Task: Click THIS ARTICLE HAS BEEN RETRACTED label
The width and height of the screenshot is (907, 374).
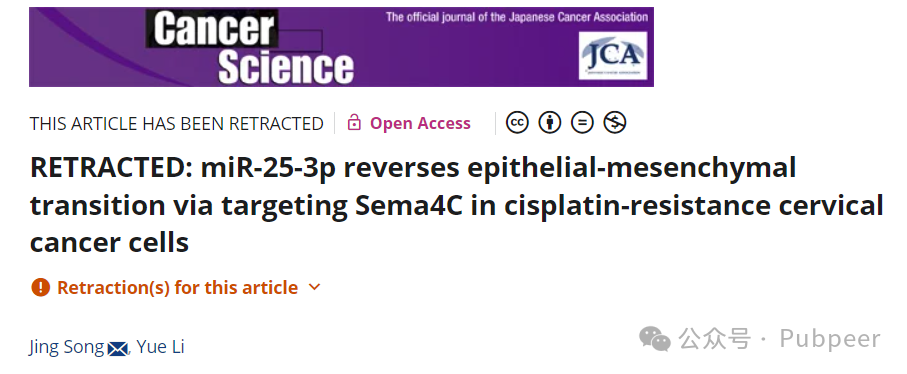Action: pos(176,123)
